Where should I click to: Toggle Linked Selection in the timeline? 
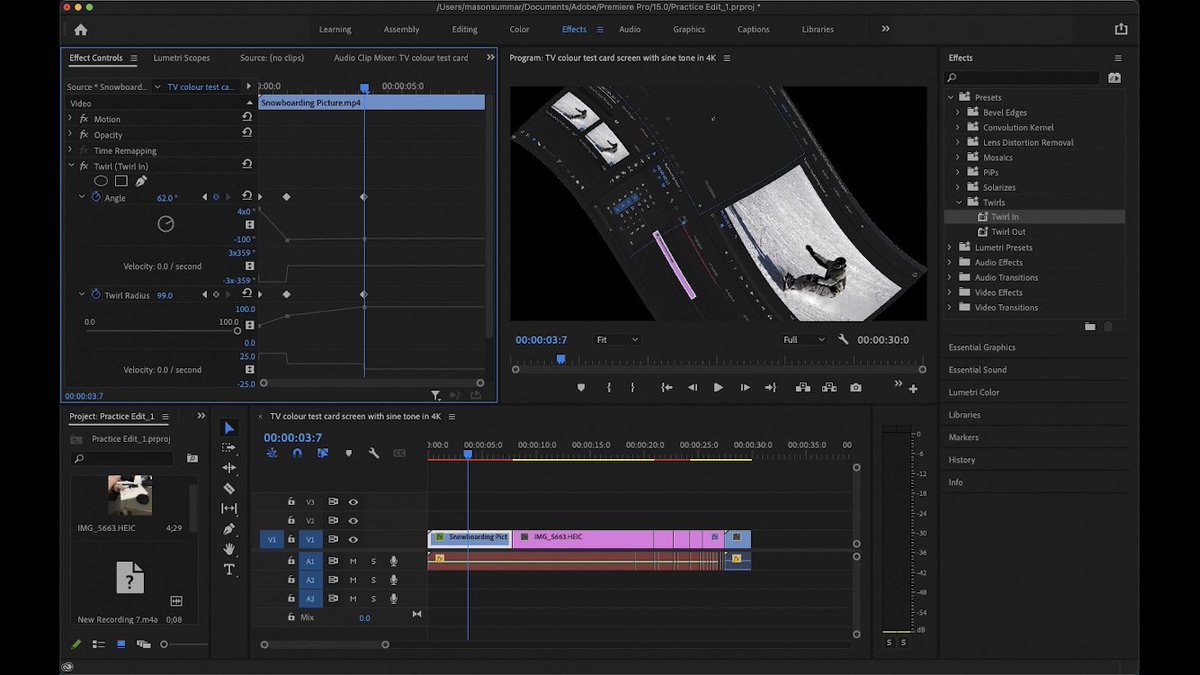tap(322, 453)
